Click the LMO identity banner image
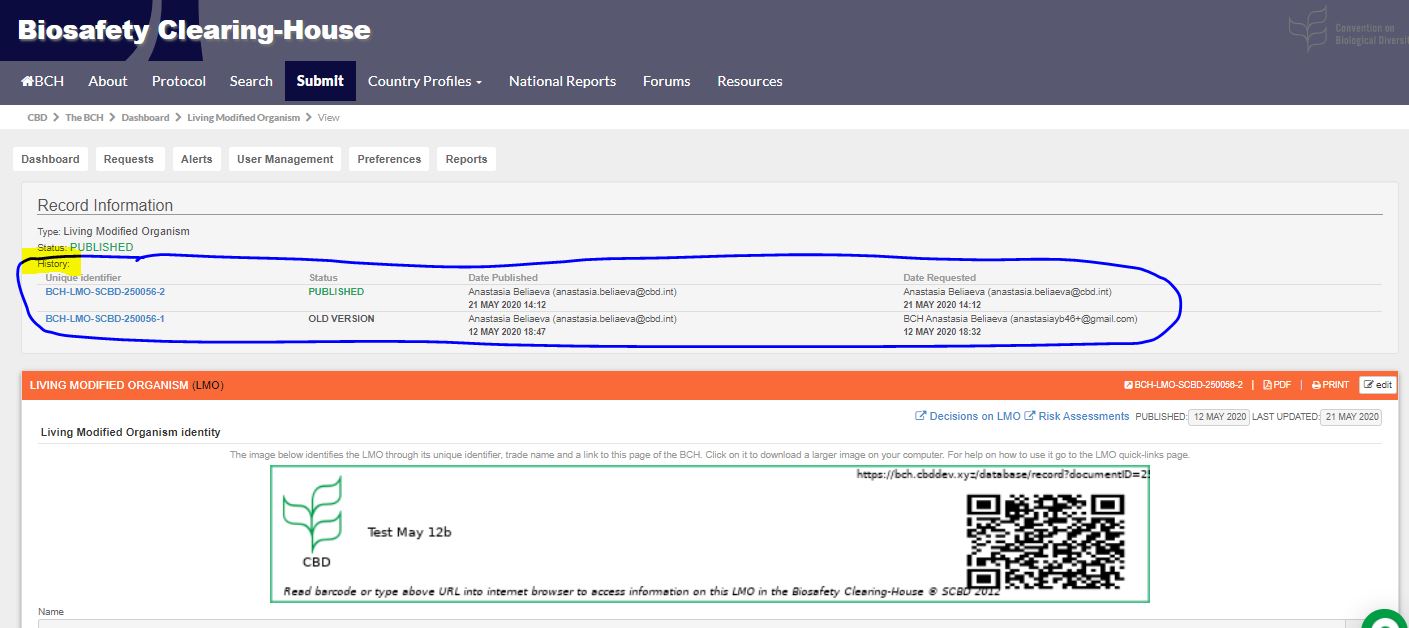 600,534
